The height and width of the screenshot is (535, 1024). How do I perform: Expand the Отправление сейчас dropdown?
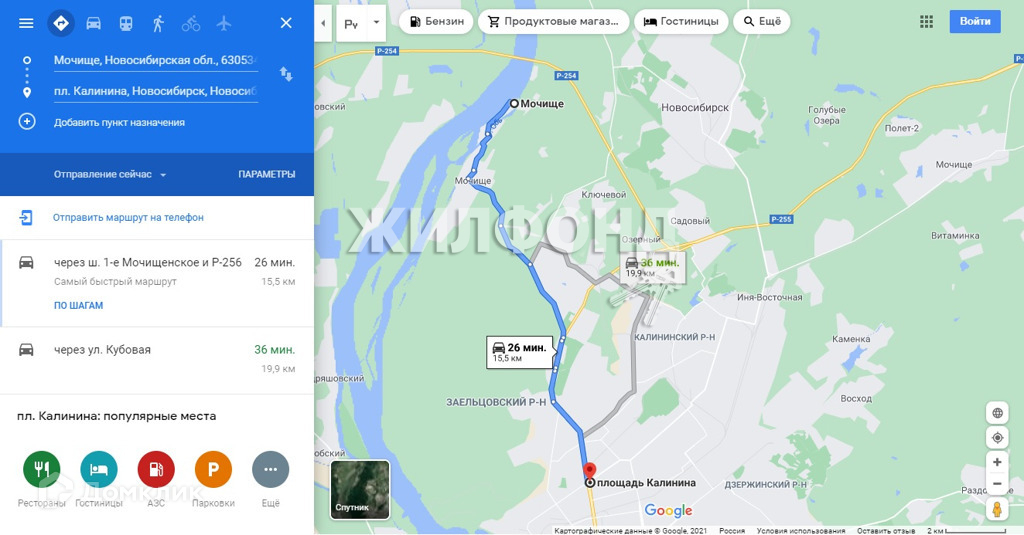[110, 174]
